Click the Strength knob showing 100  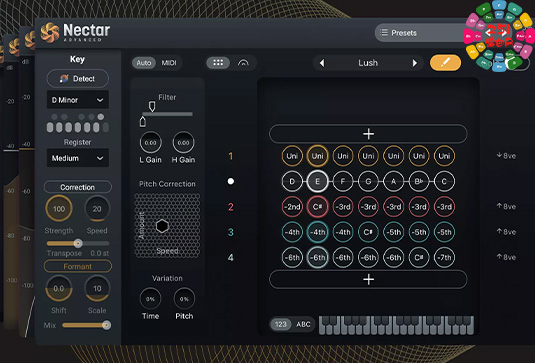59,208
